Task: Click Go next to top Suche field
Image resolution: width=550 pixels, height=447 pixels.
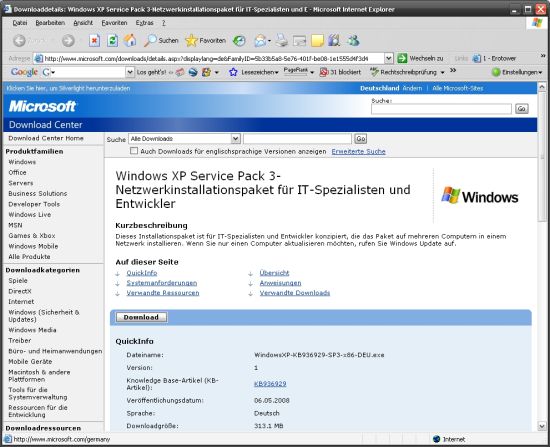Action: click(522, 109)
